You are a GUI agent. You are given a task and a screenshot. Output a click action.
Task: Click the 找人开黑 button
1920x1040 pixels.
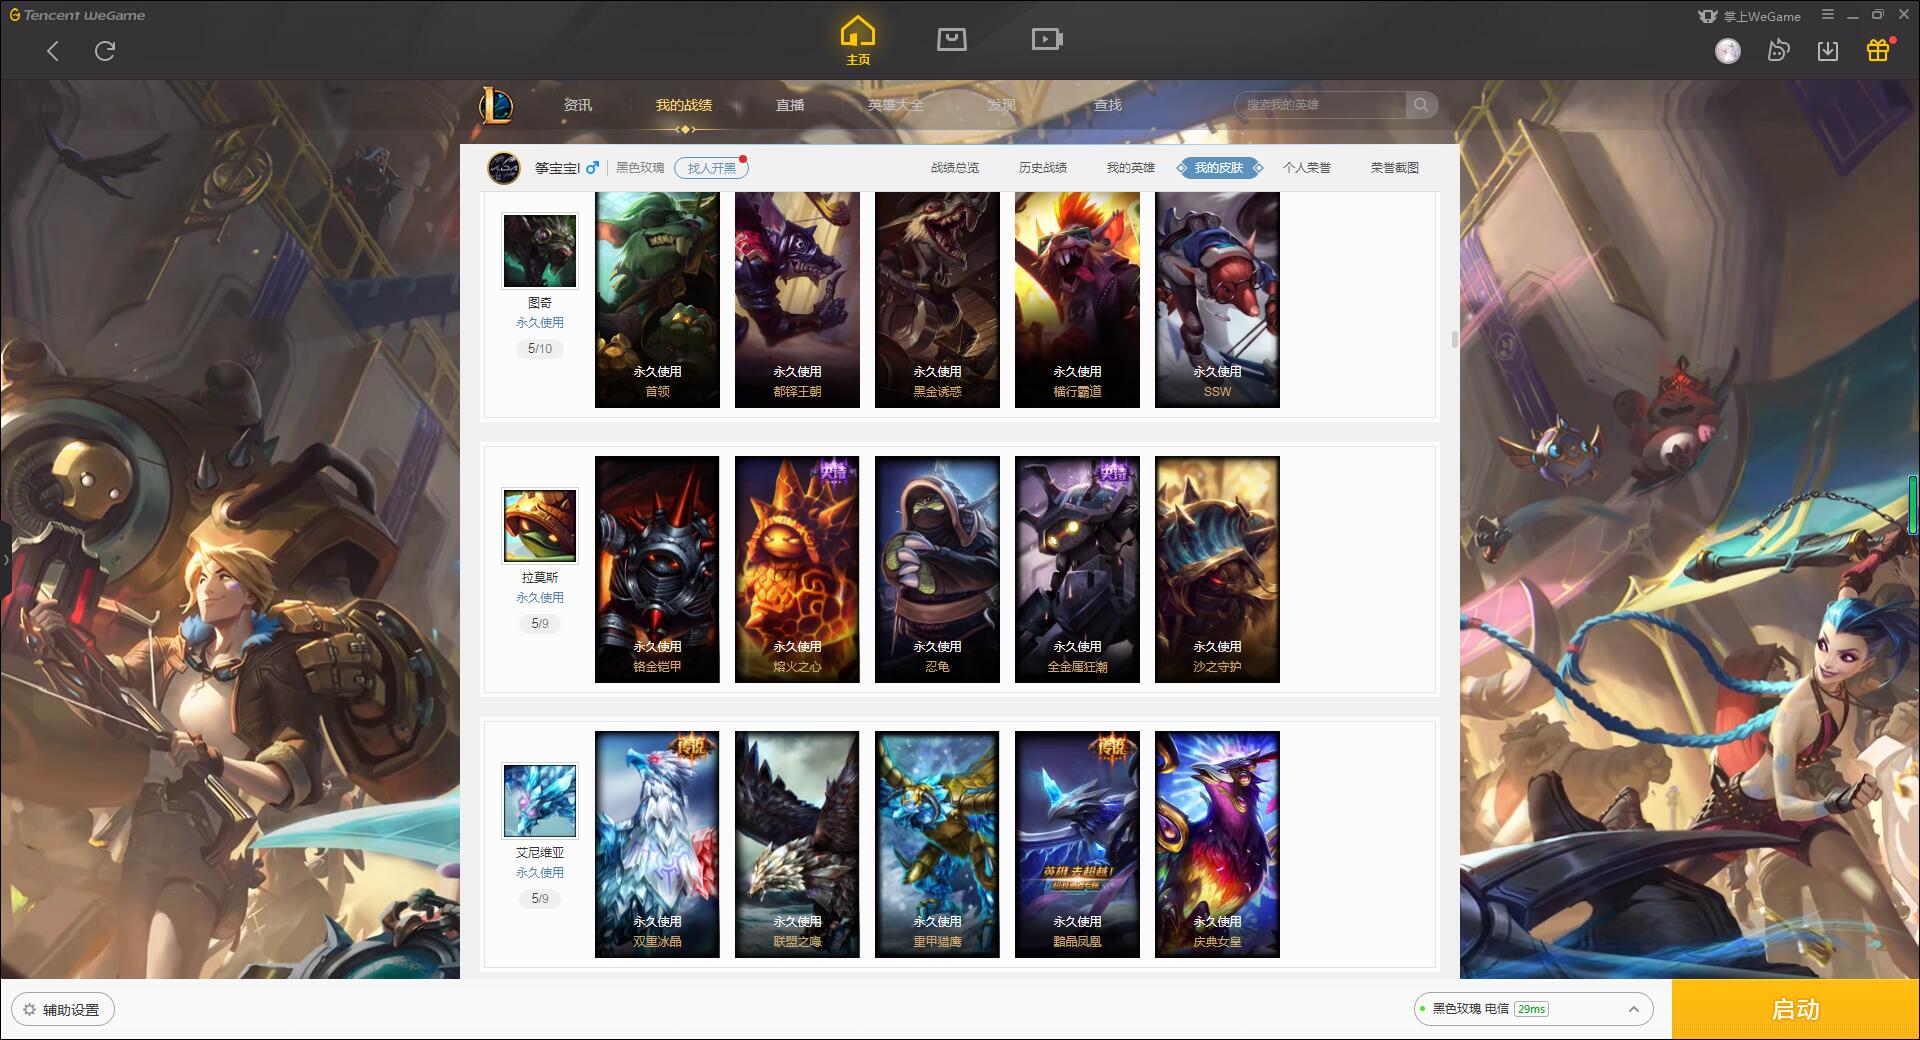[711, 168]
